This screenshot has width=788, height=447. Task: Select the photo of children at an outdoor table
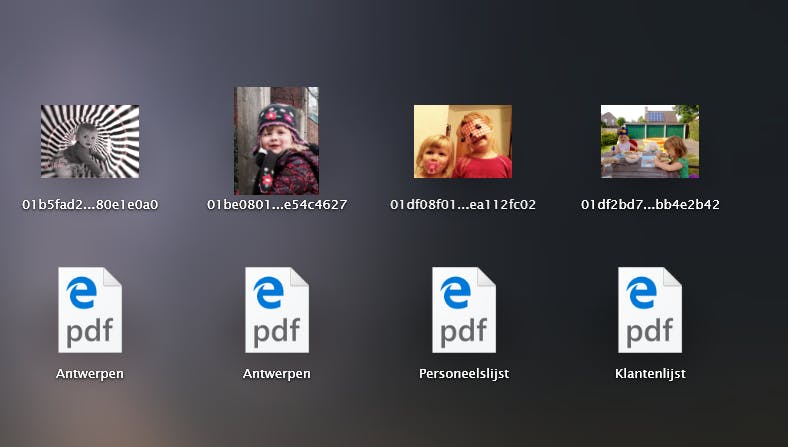(x=650, y=141)
